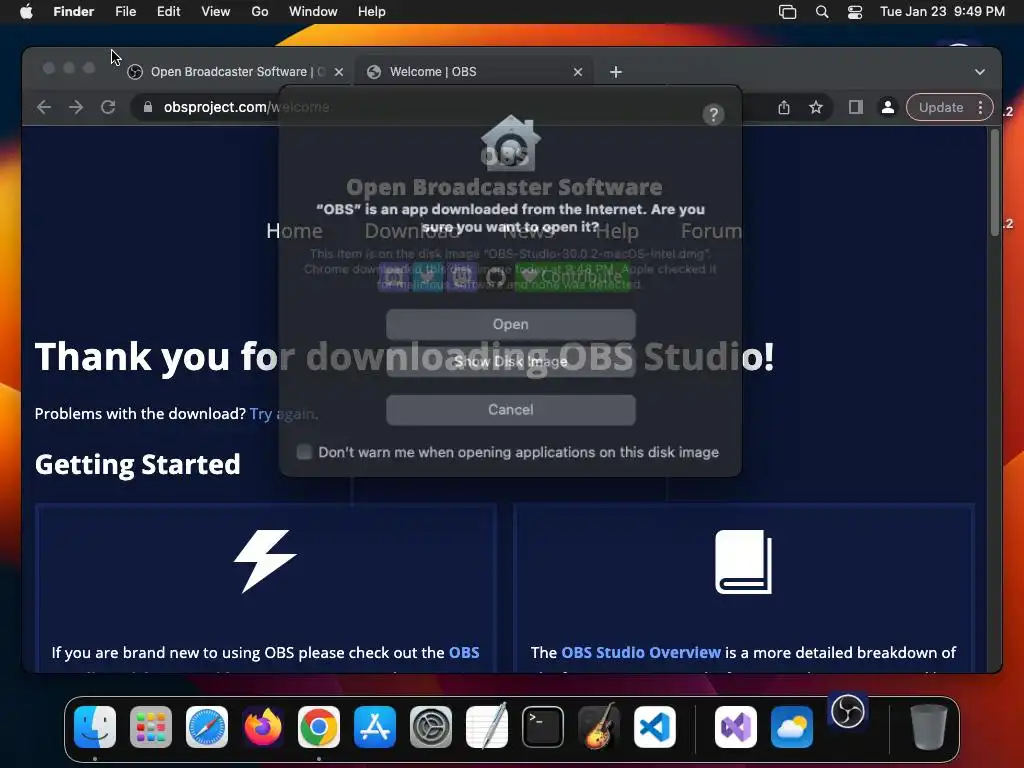The image size is (1024, 768).
Task: Go forward in Chrome
Action: coord(76,107)
